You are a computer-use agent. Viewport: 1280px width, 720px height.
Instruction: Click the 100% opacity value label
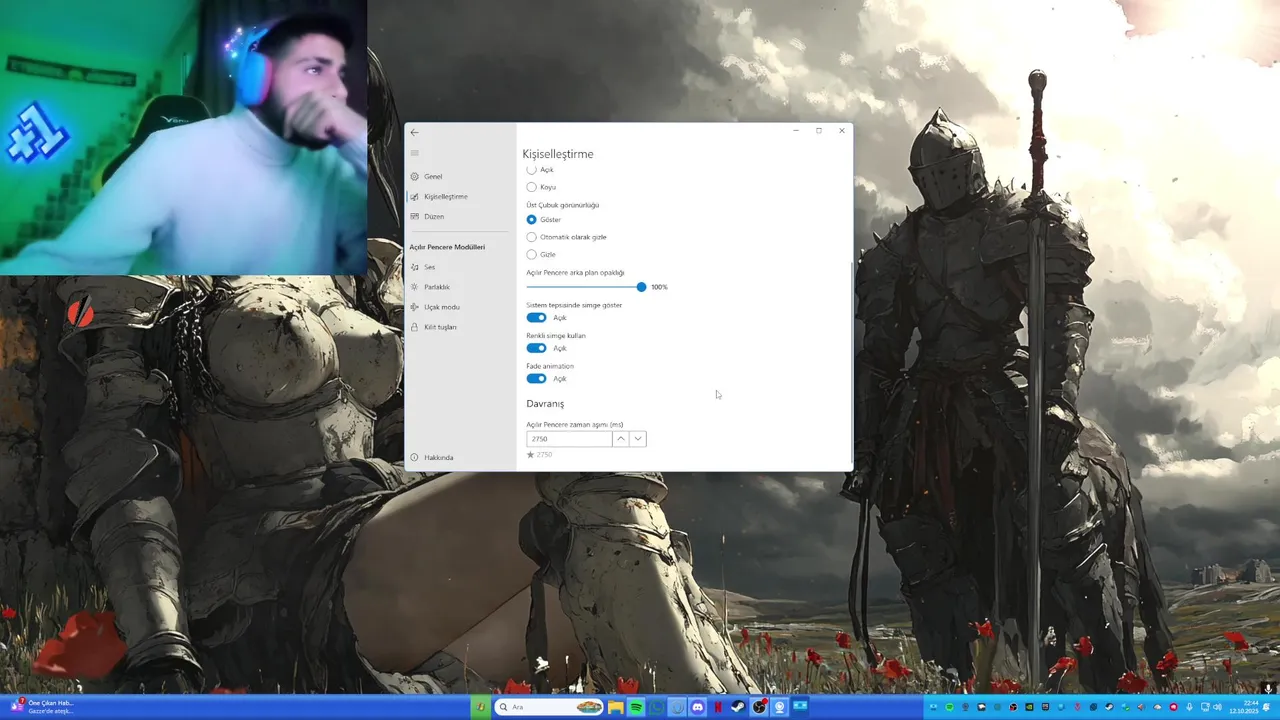point(659,287)
